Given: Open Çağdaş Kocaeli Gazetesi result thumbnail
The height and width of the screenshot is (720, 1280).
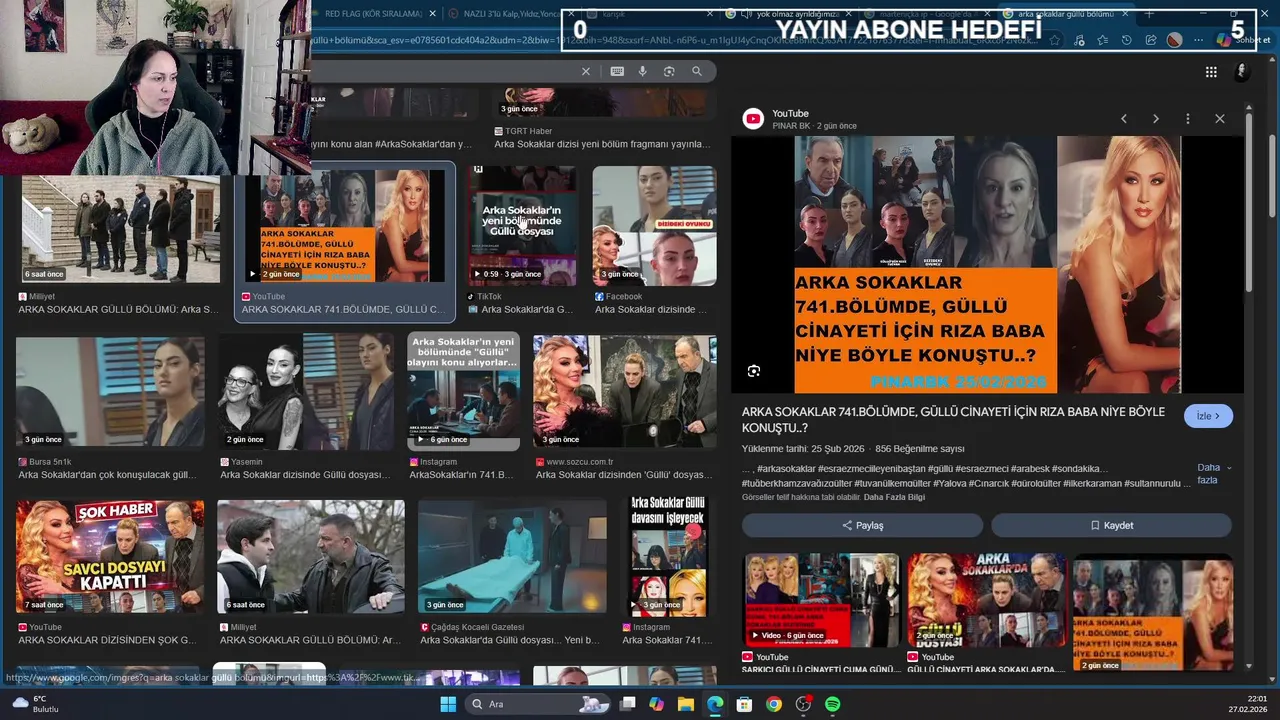Looking at the screenshot, I should 512,557.
